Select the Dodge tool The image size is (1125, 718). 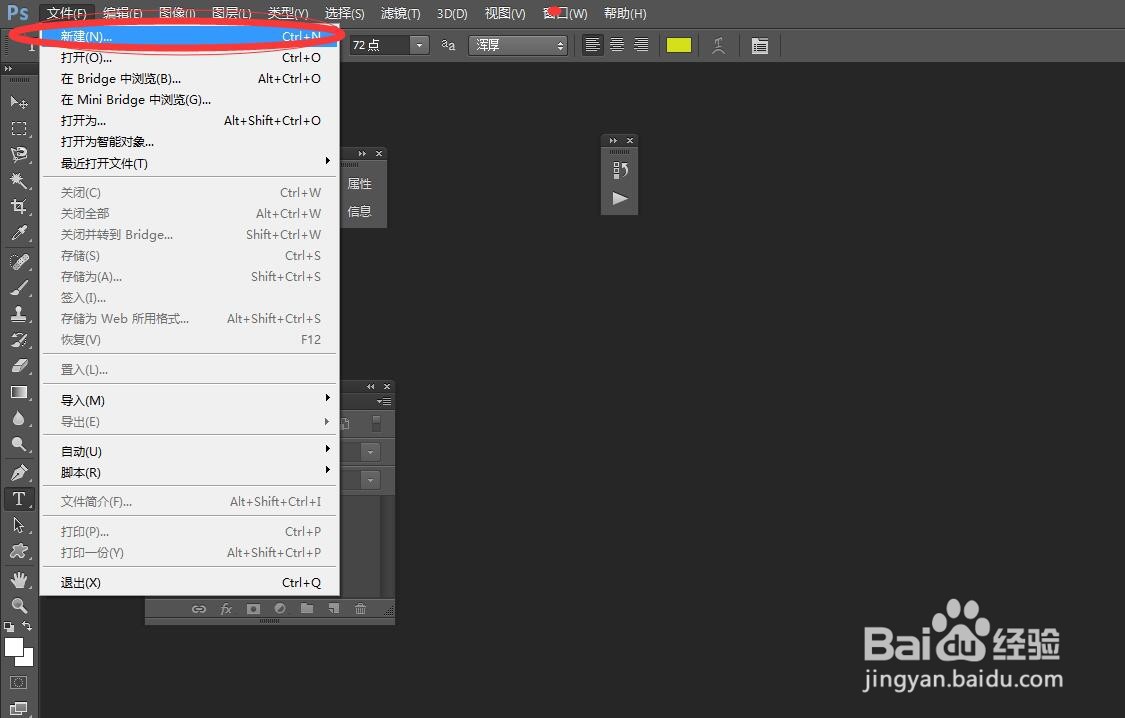pos(19,444)
